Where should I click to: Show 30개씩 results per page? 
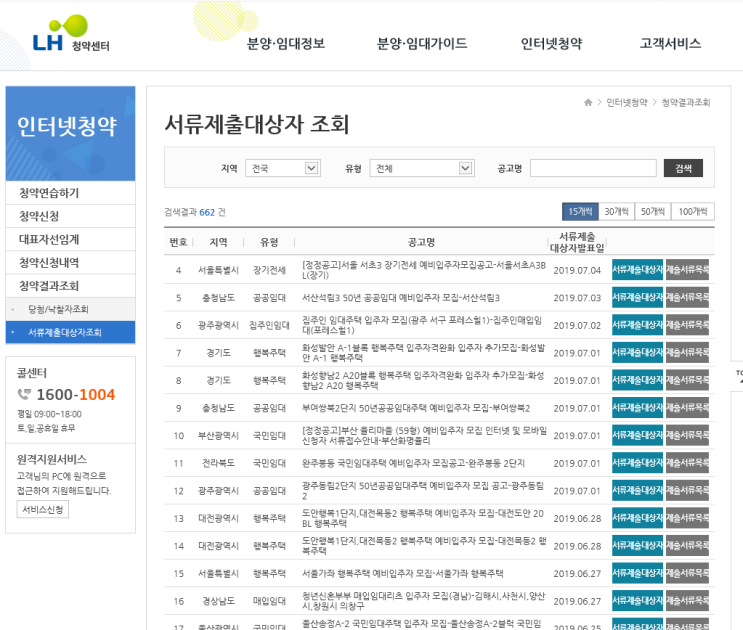[x=616, y=212]
